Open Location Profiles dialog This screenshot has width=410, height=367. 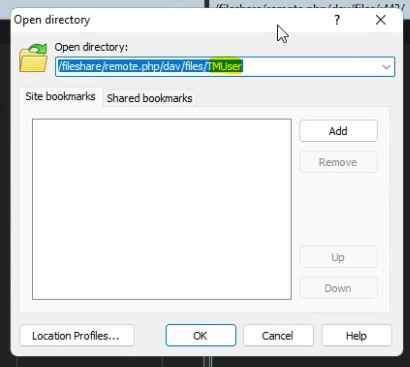(x=77, y=336)
